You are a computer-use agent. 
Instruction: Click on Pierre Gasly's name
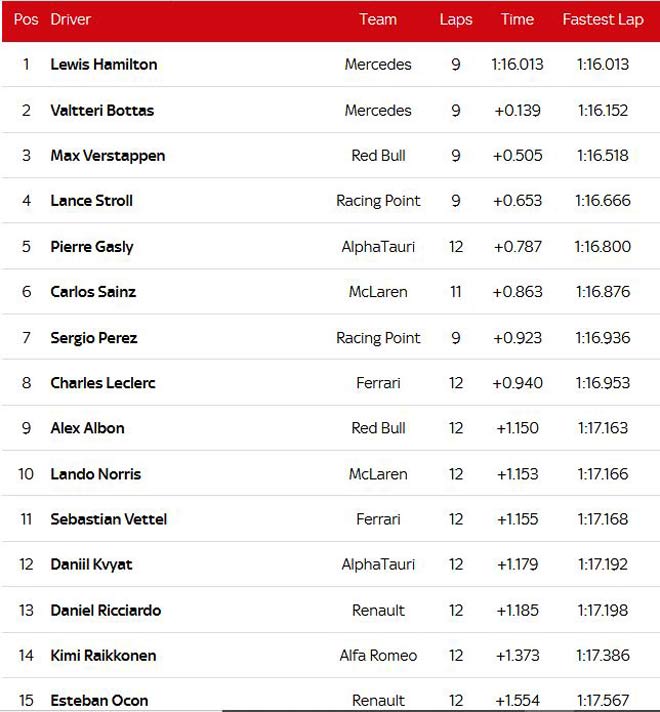pyautogui.click(x=92, y=246)
